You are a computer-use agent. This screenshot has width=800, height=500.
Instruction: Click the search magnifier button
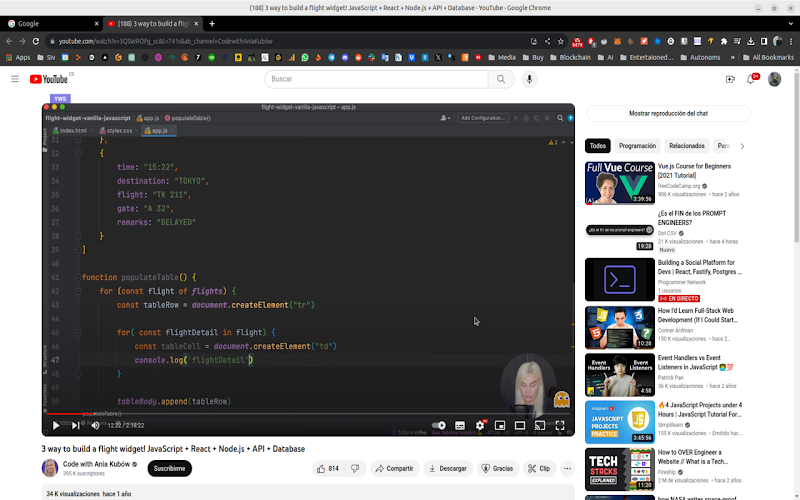click(501, 79)
